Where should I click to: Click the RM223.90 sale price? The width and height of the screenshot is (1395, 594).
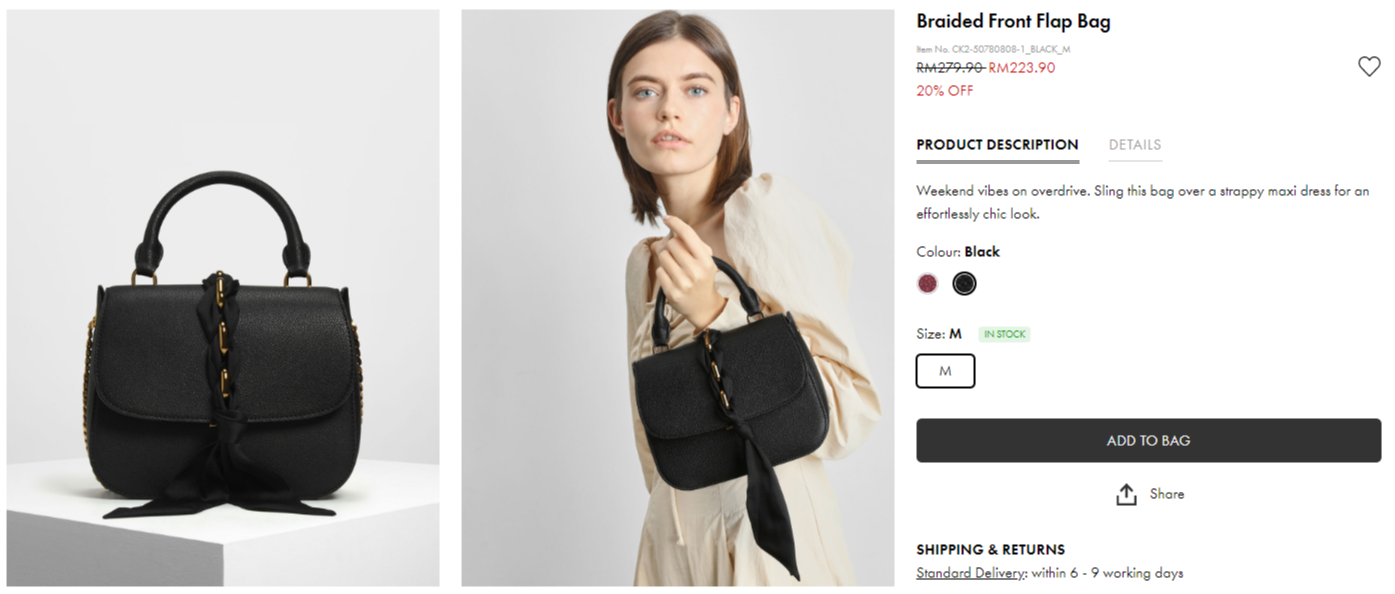(1021, 68)
